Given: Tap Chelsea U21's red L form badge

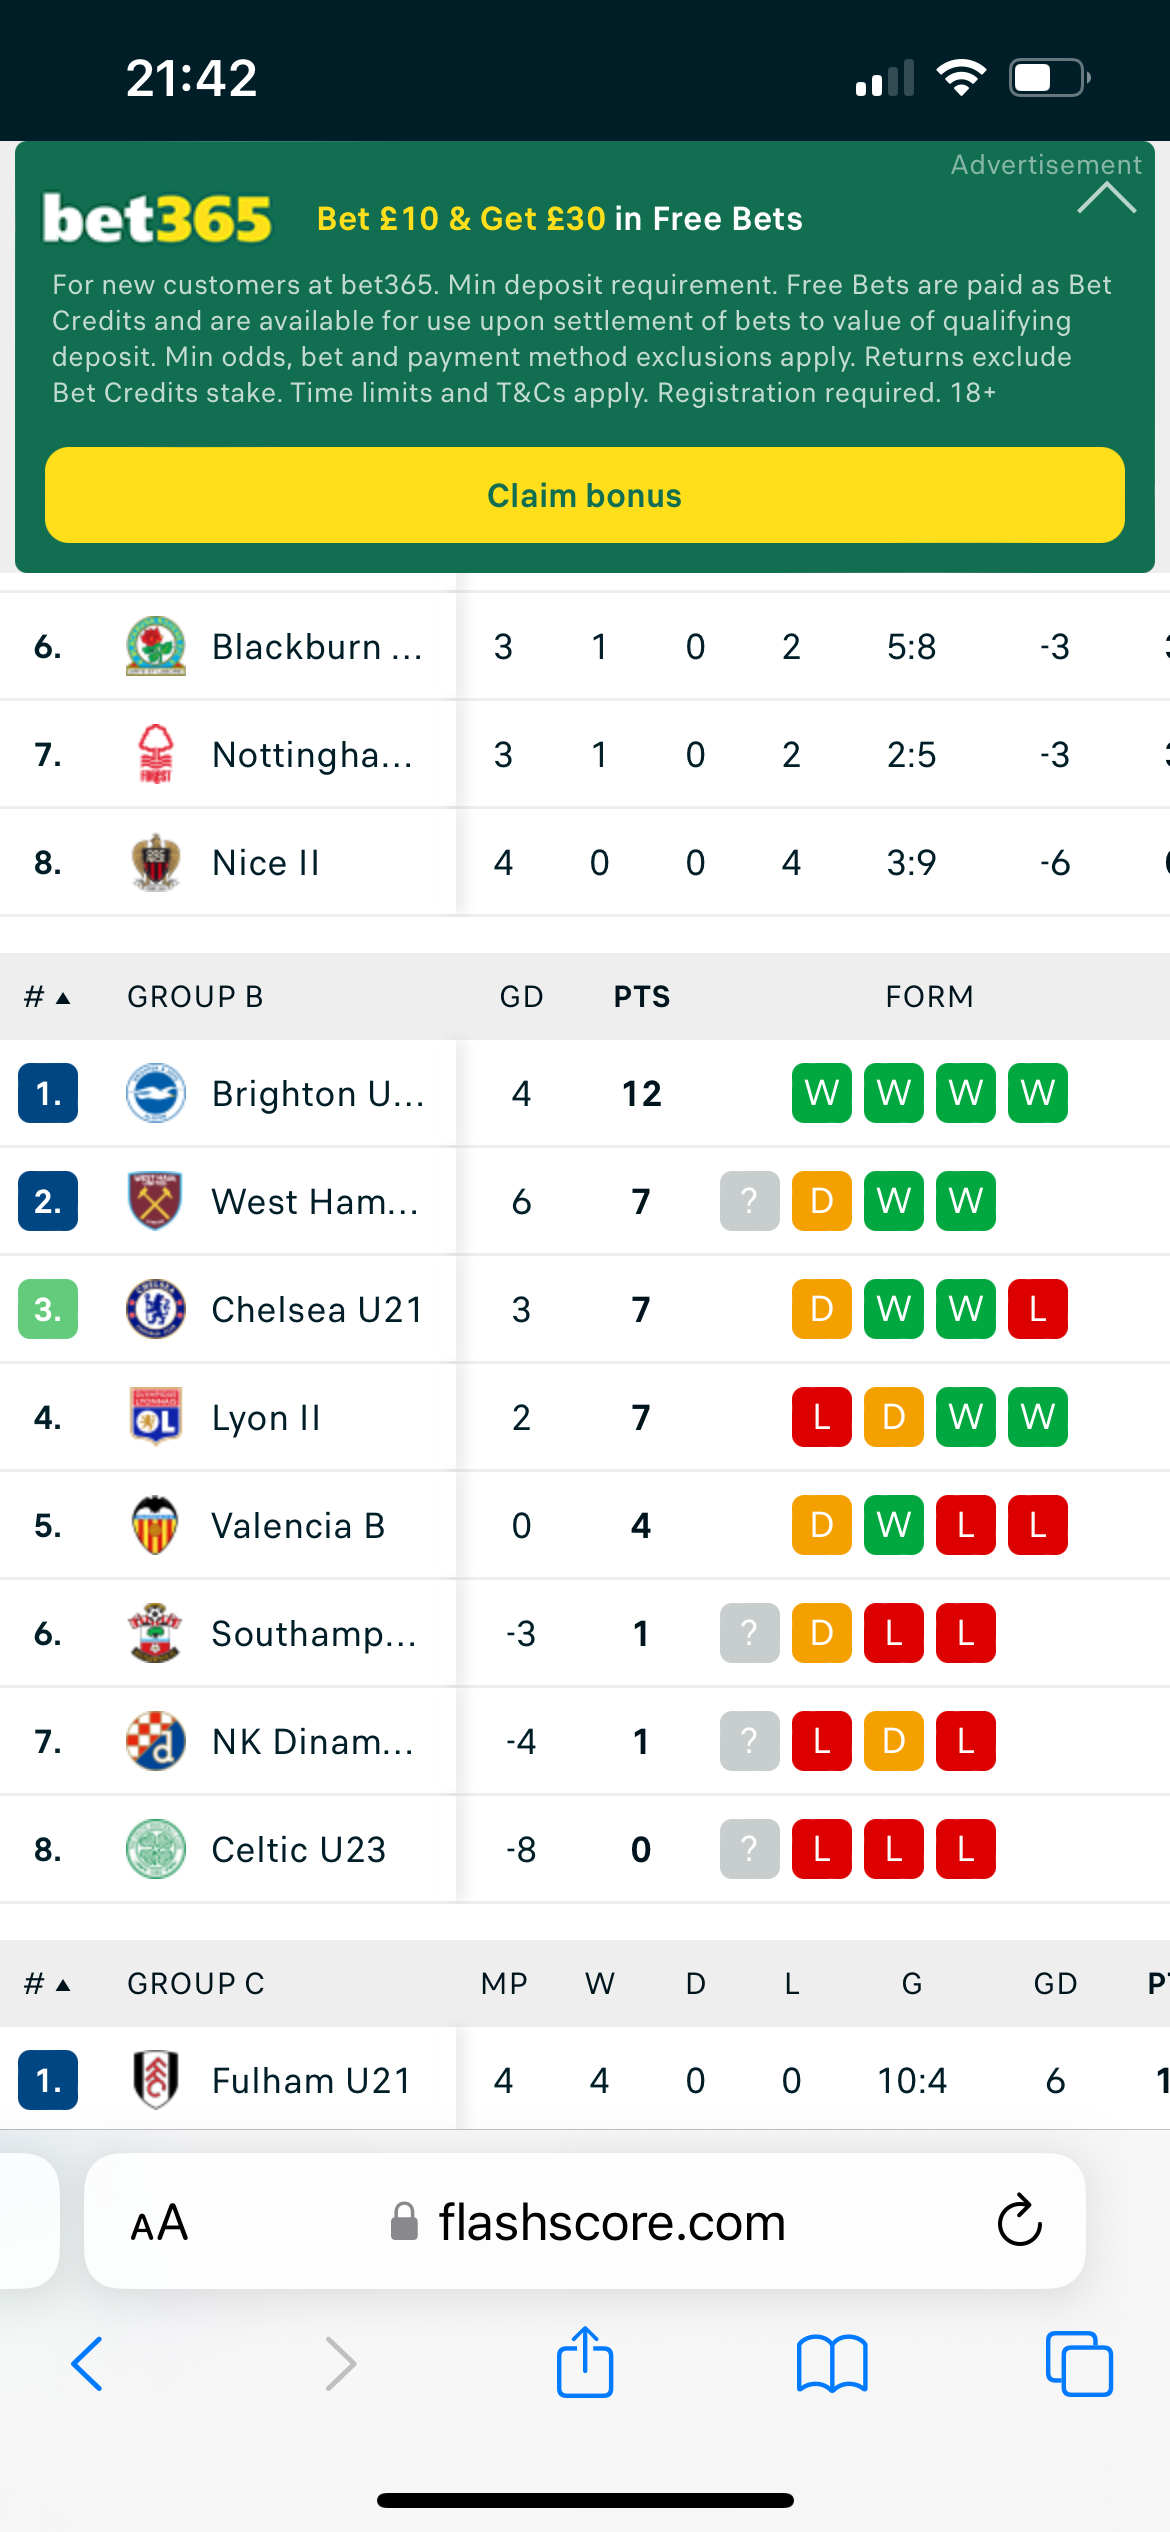Looking at the screenshot, I should coord(1038,1309).
